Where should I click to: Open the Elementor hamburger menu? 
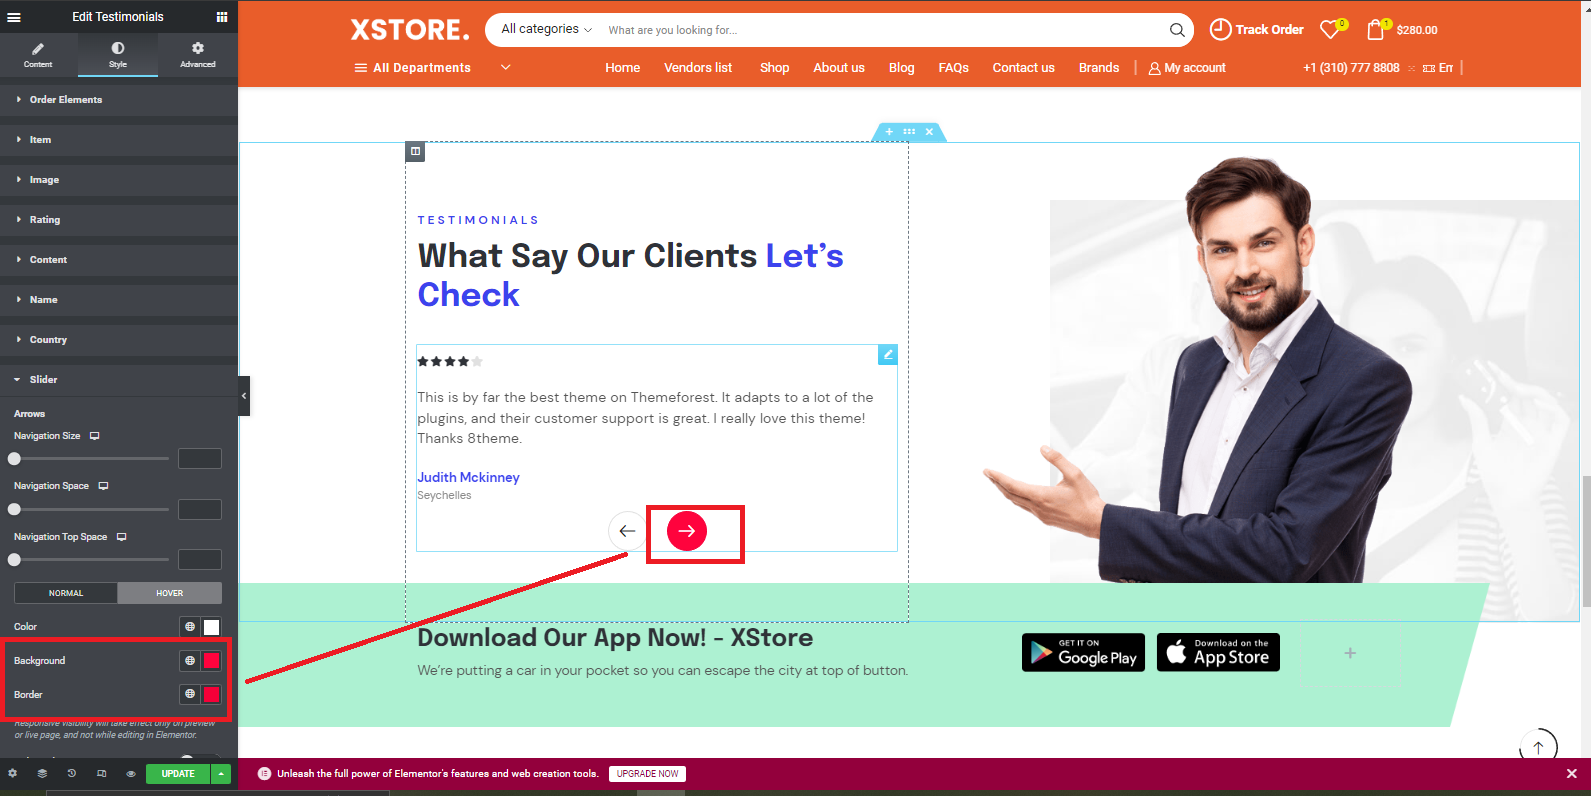14,17
